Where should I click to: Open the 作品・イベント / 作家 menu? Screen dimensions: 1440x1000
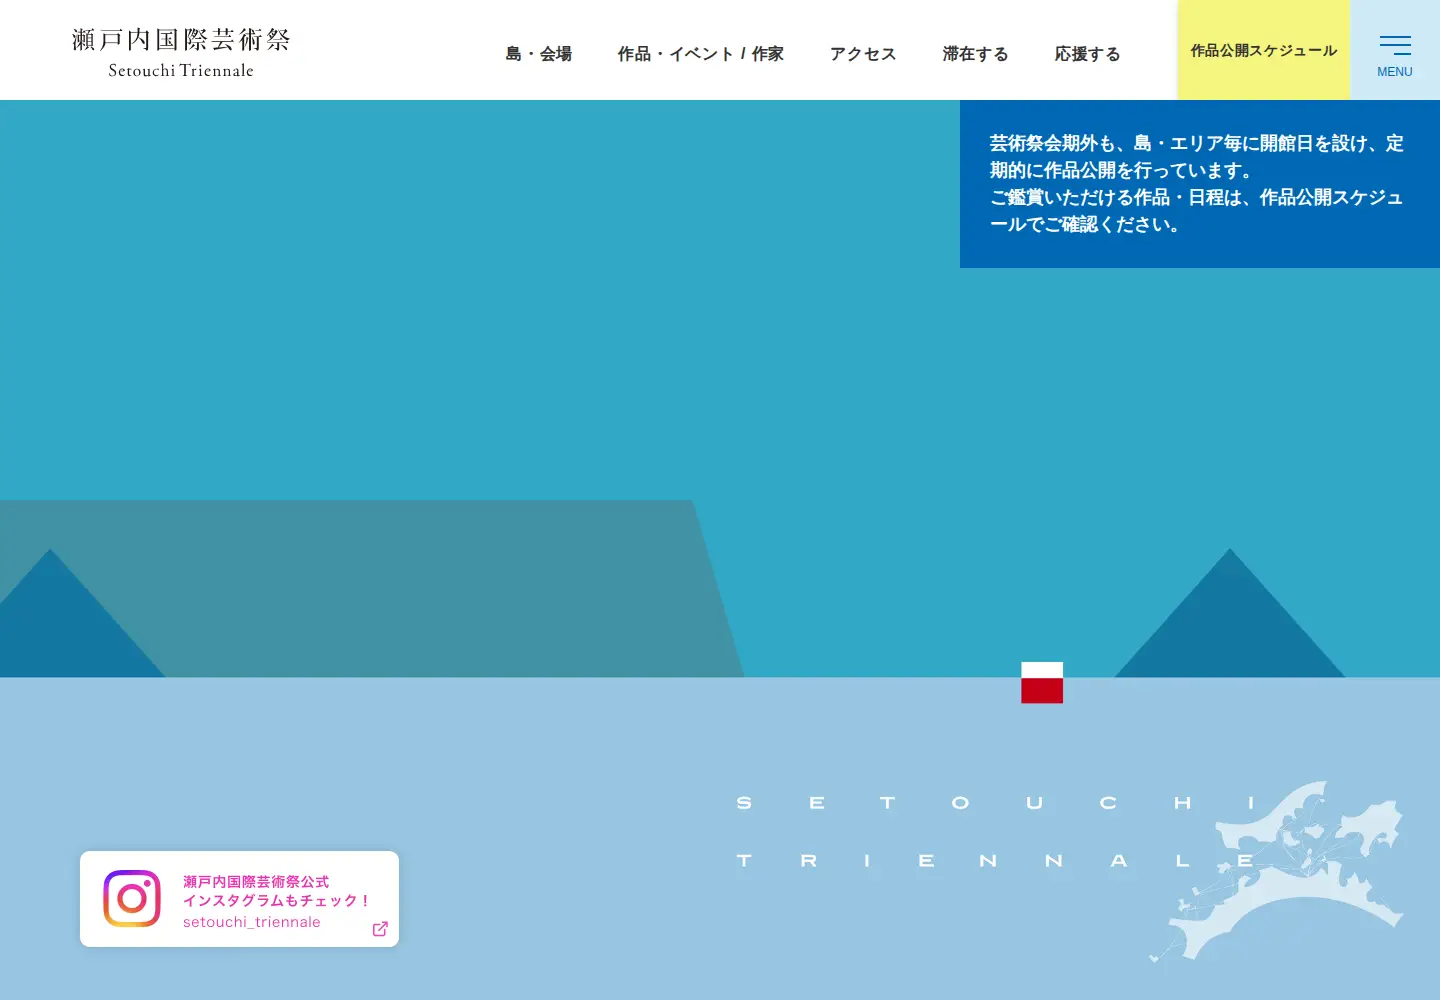point(701,54)
